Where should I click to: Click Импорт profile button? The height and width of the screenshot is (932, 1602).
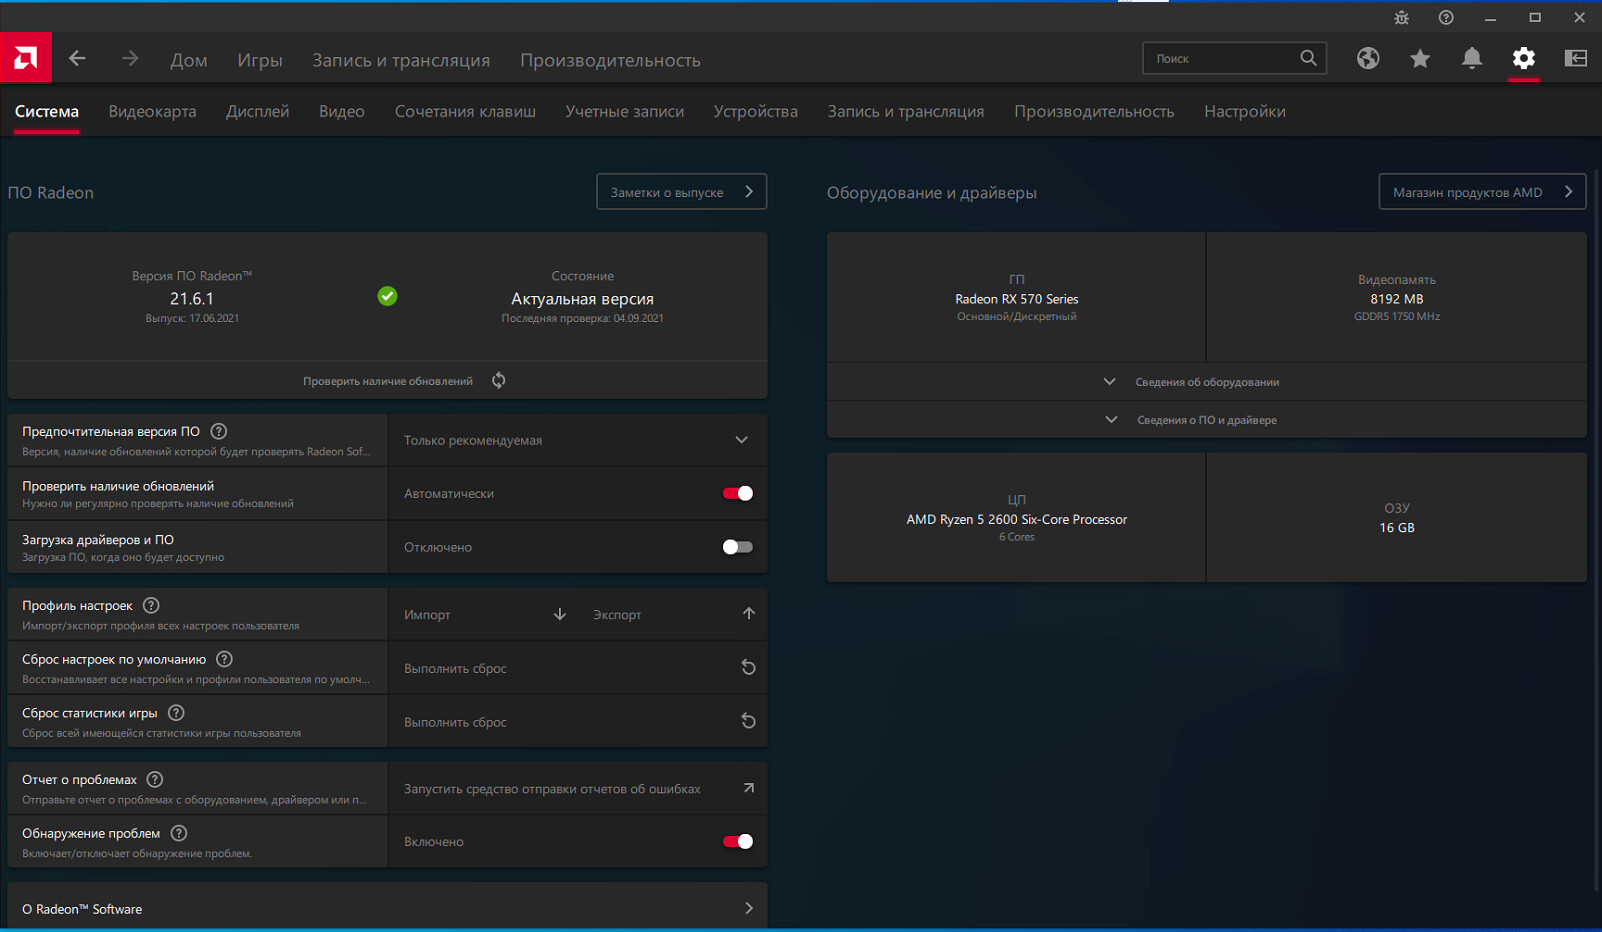tap(485, 614)
